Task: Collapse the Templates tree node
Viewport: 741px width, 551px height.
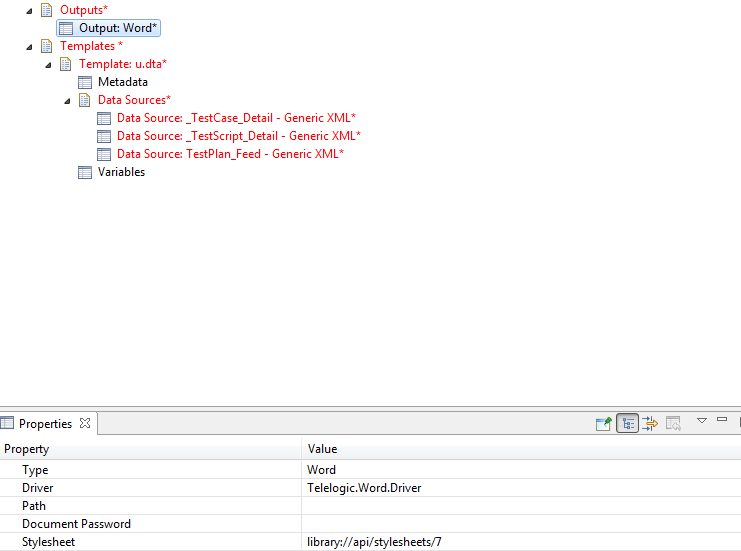Action: coord(29,46)
